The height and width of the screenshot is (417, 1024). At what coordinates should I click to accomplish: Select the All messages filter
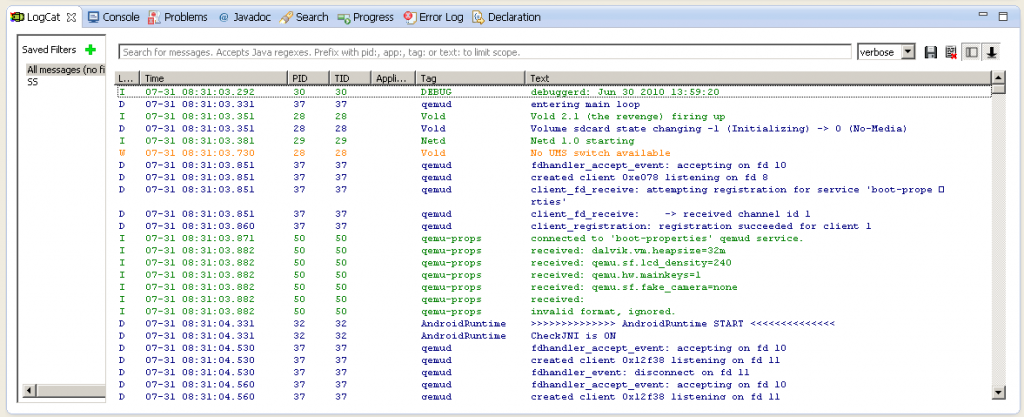(65, 69)
